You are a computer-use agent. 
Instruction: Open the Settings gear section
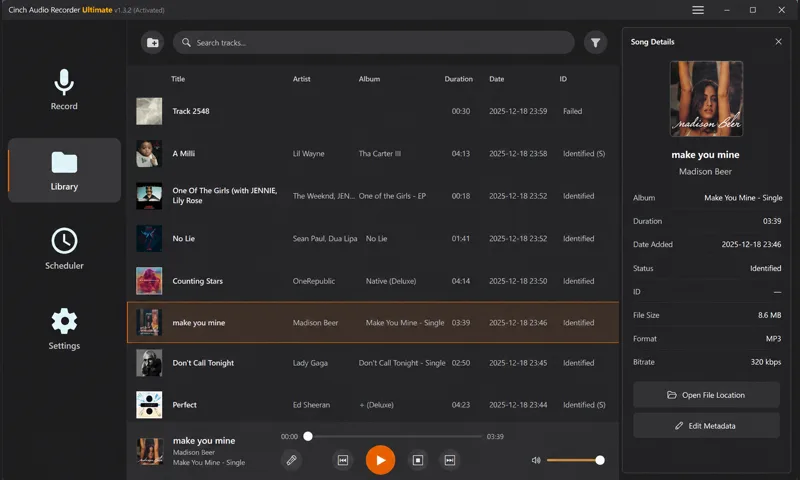64,329
